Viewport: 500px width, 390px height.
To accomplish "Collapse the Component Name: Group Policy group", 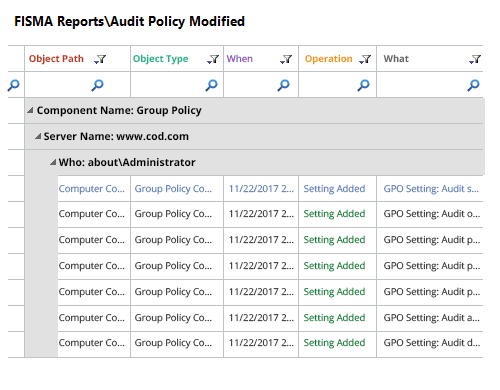I will point(30,110).
